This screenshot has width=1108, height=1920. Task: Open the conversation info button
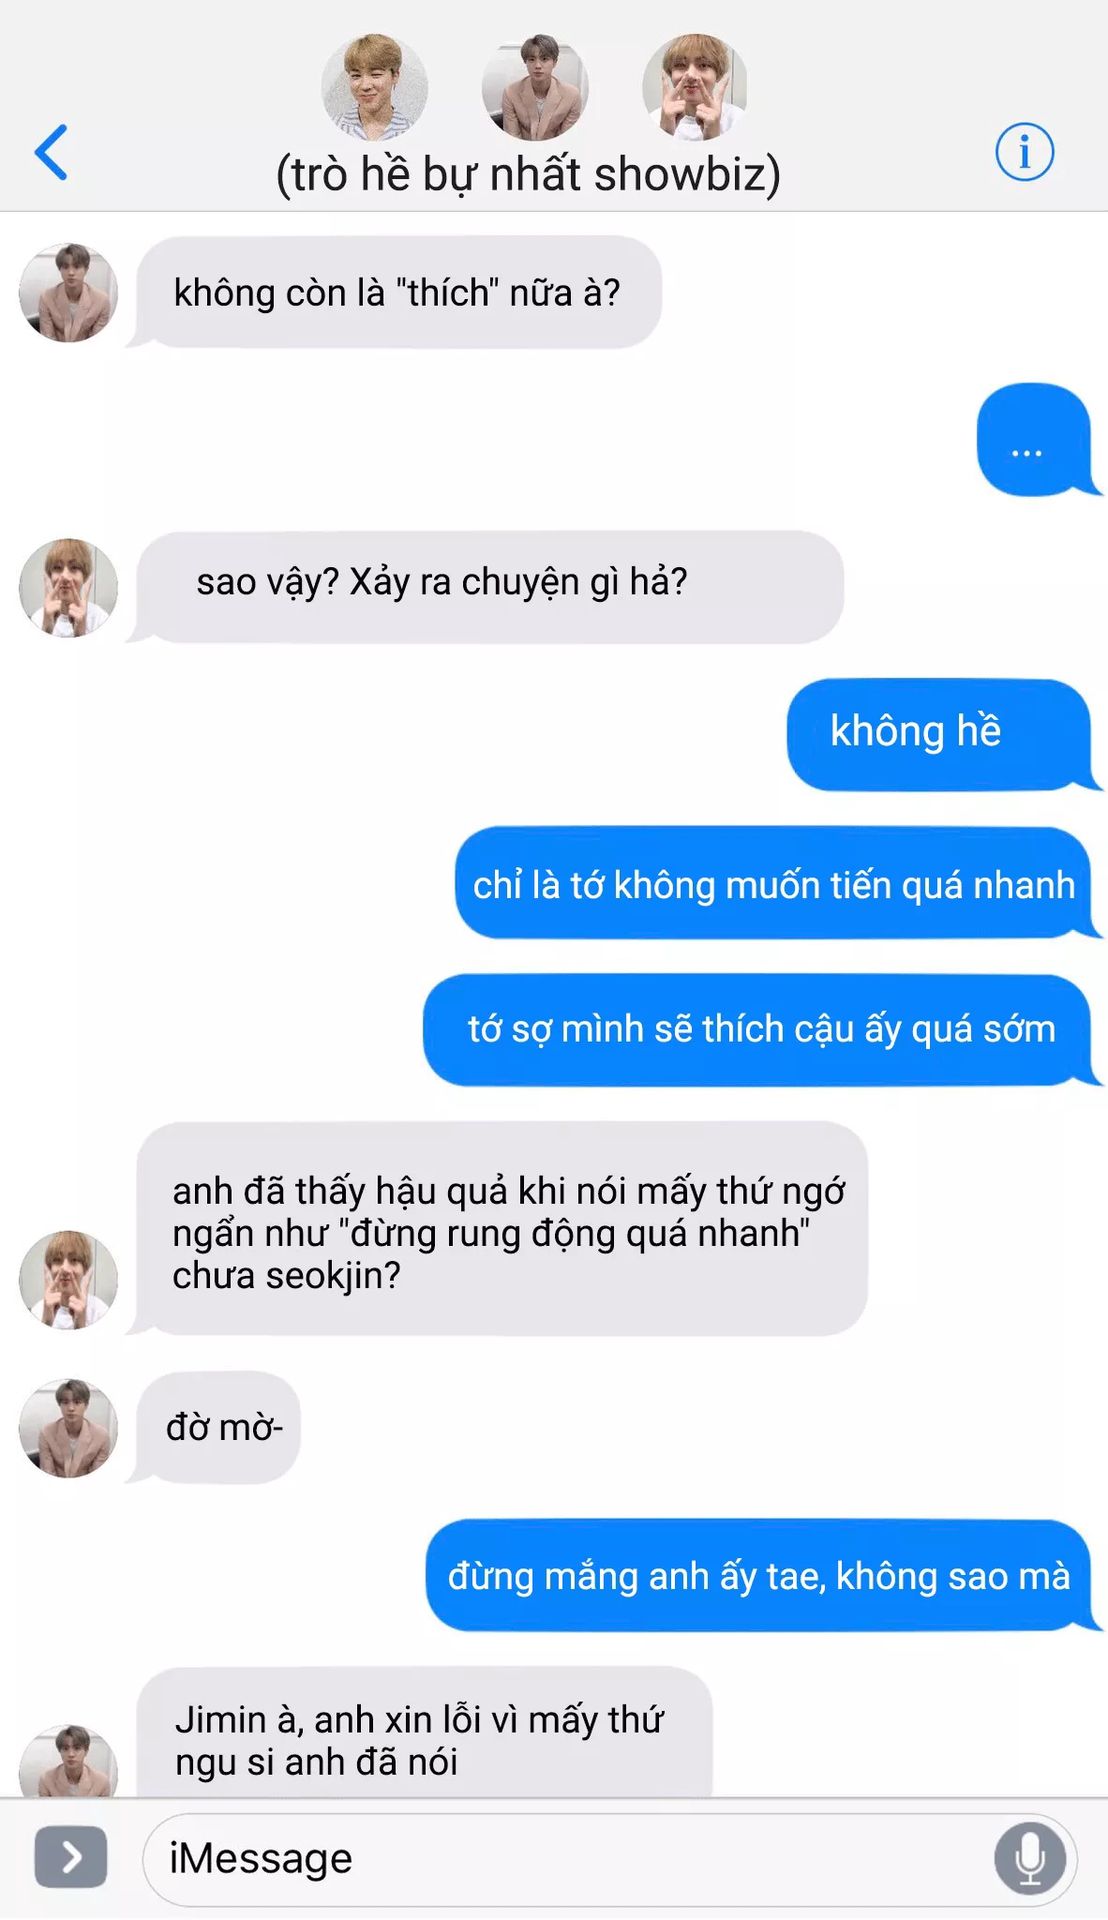[x=1024, y=152]
